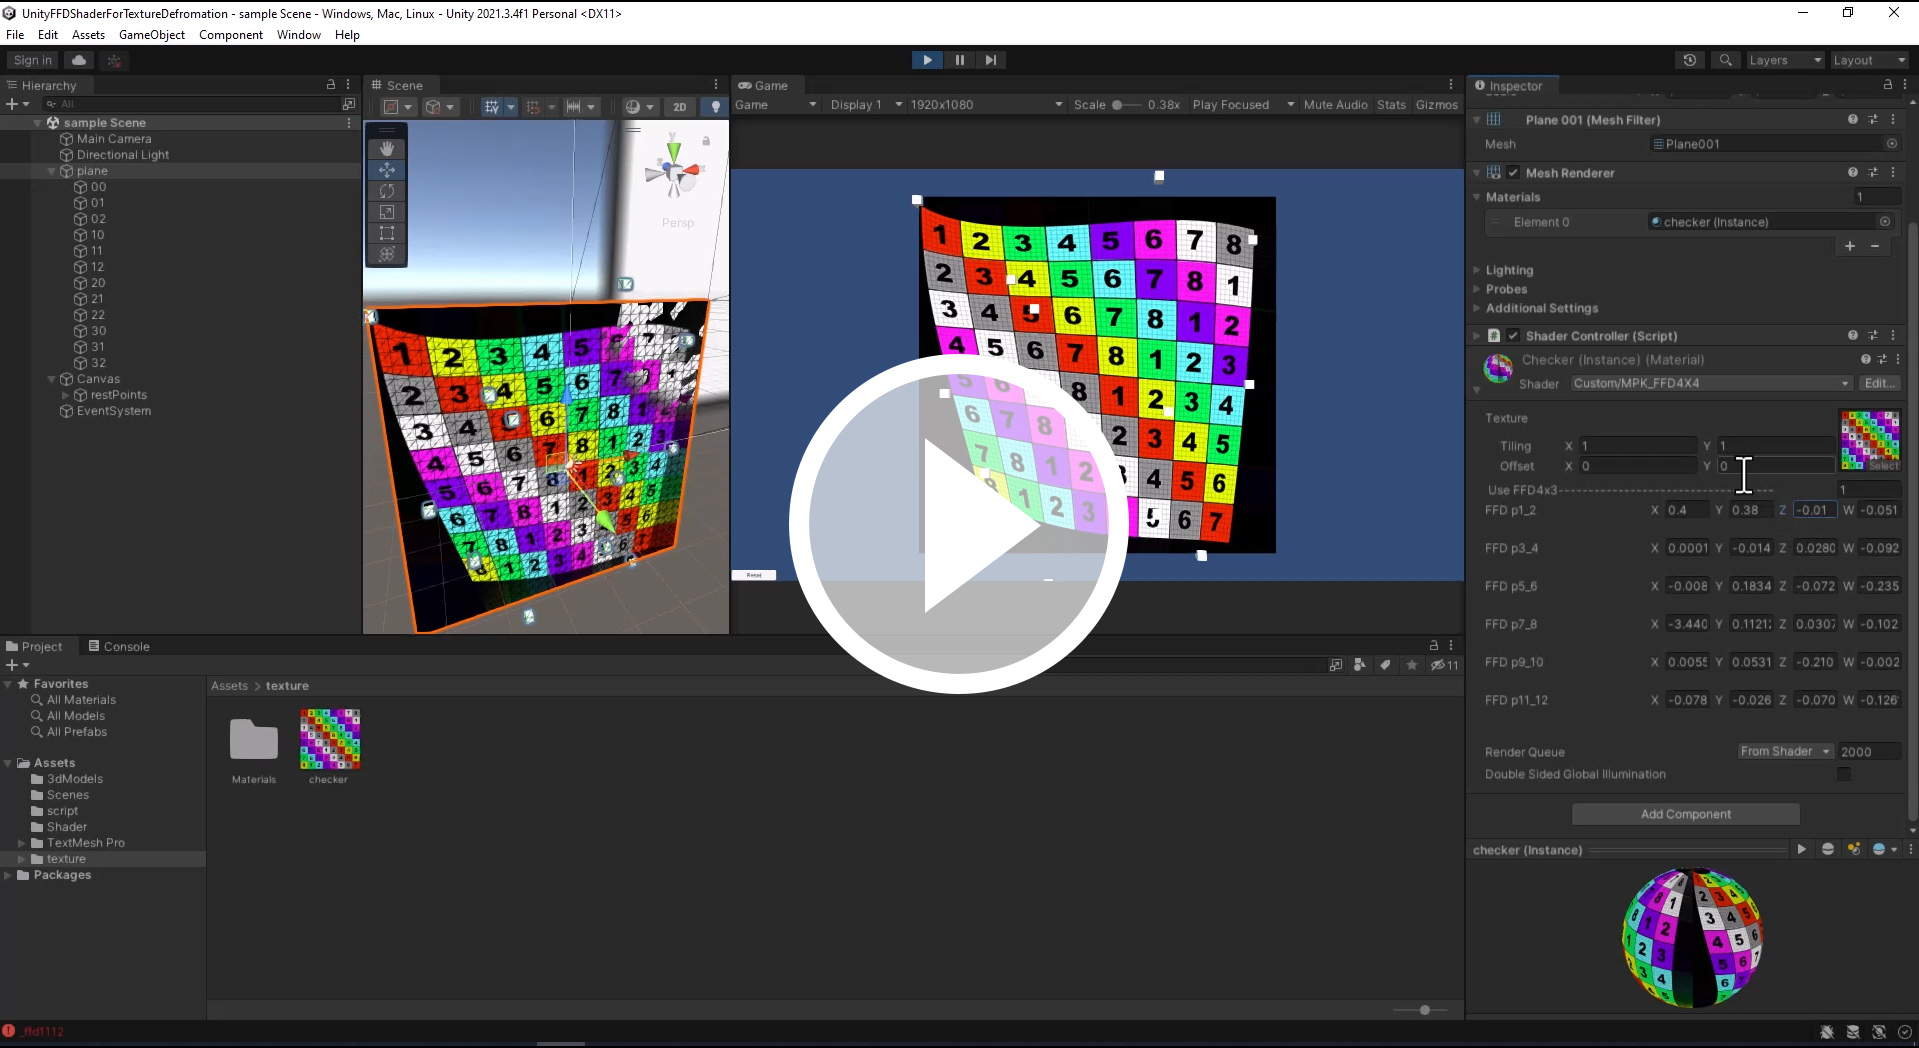Open the Shader Controller component kebab menu
The image size is (1919, 1048).
click(x=1893, y=335)
